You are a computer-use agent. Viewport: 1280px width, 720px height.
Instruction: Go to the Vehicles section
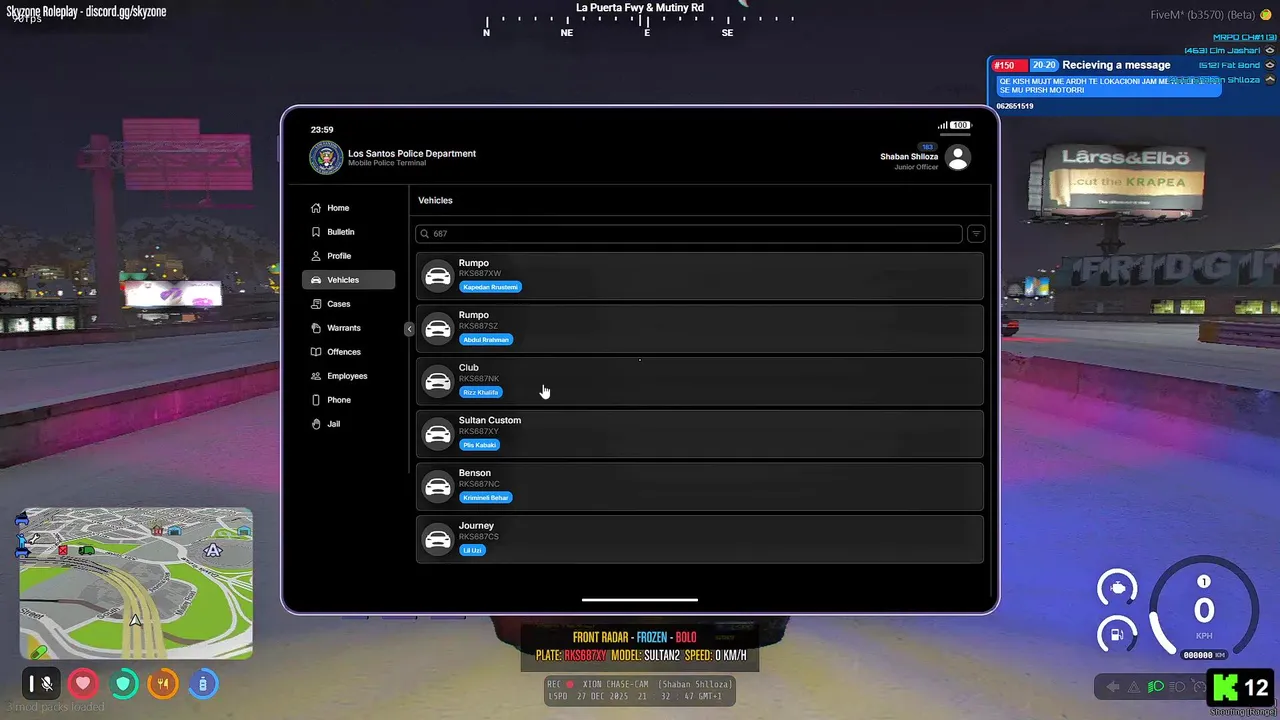(x=348, y=280)
